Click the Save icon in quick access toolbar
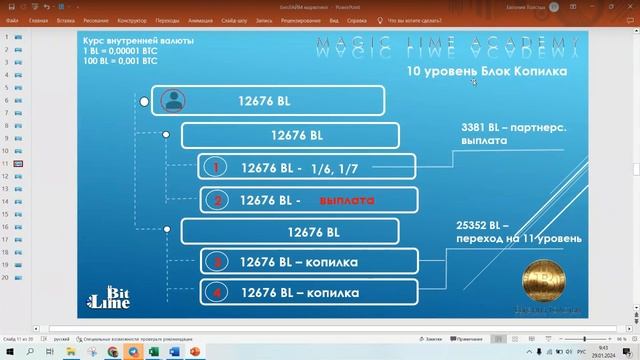This screenshot has height=360, width=640. 11,7
